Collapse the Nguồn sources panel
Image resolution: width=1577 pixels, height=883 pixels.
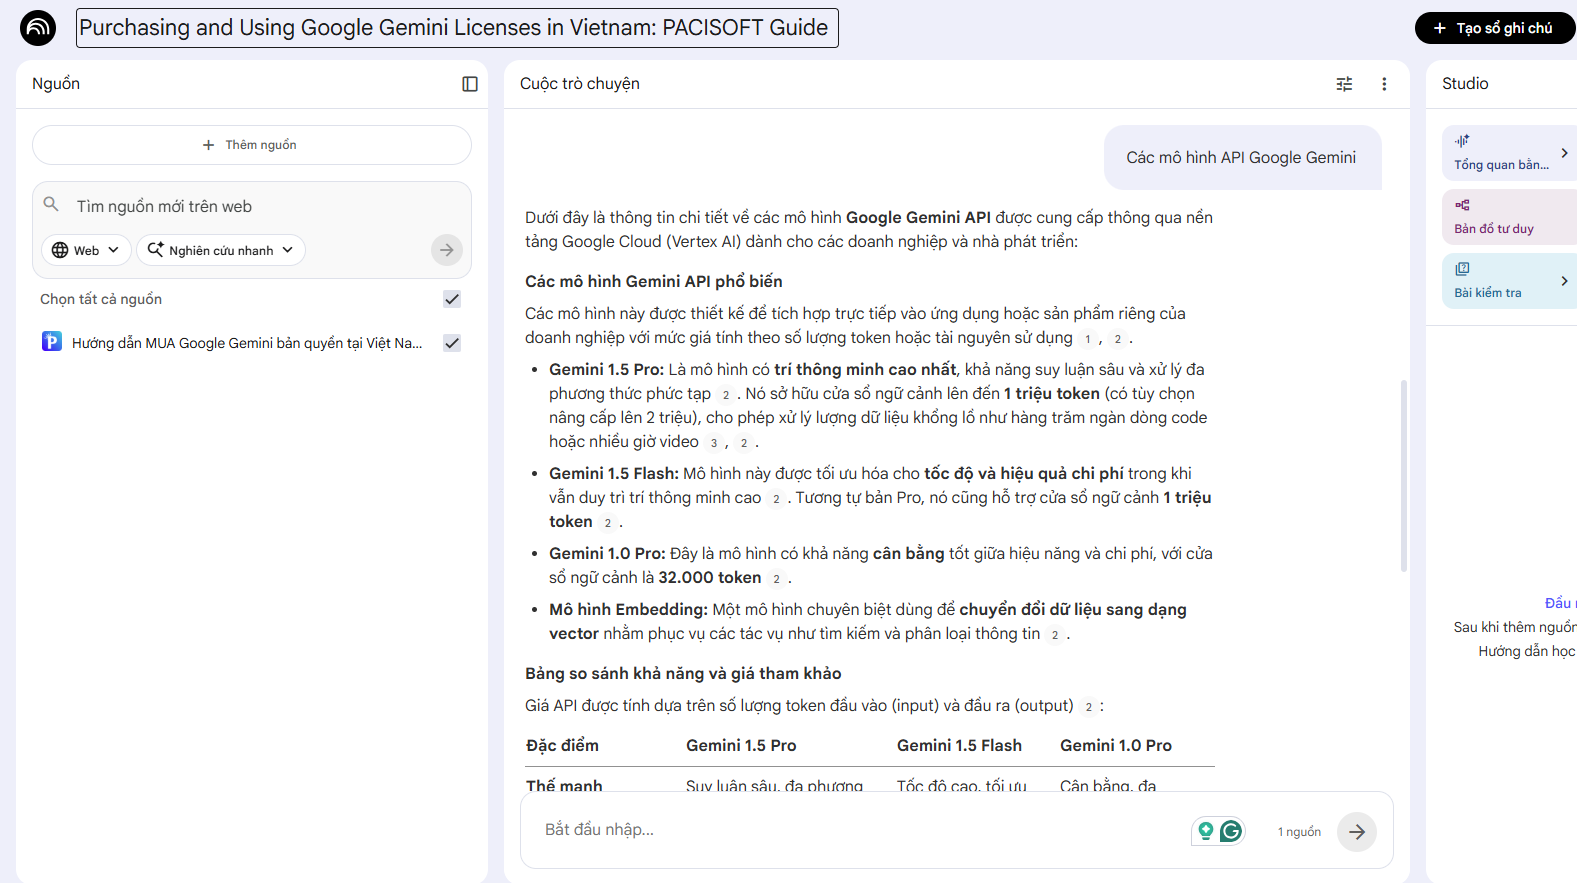469,84
